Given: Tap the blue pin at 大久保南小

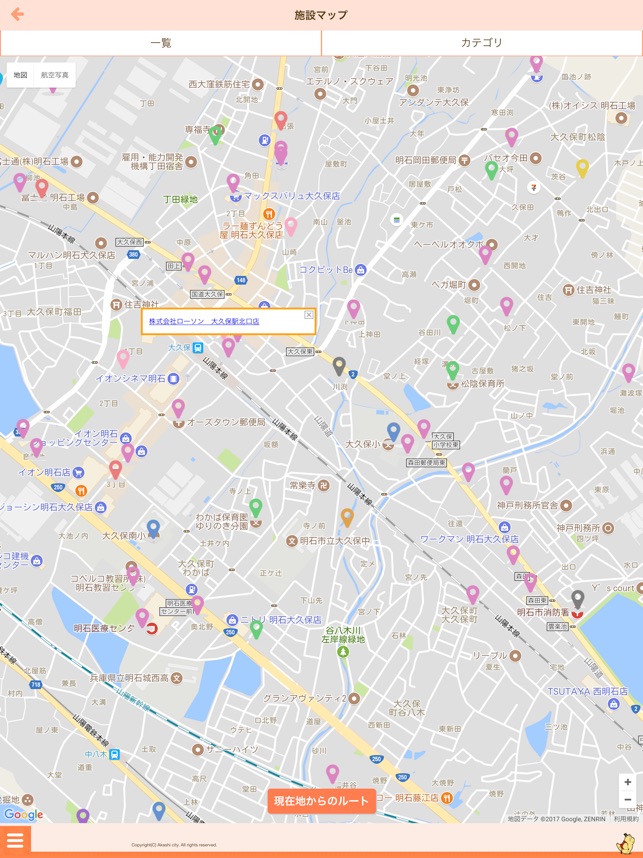Looking at the screenshot, I should coord(153,529).
